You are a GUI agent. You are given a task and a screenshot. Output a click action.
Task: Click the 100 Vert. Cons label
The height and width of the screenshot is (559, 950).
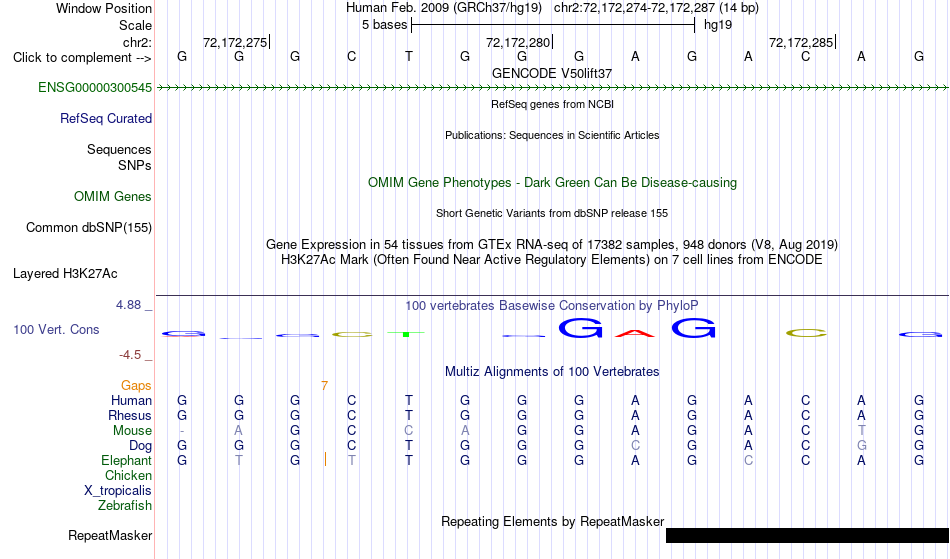point(56,329)
